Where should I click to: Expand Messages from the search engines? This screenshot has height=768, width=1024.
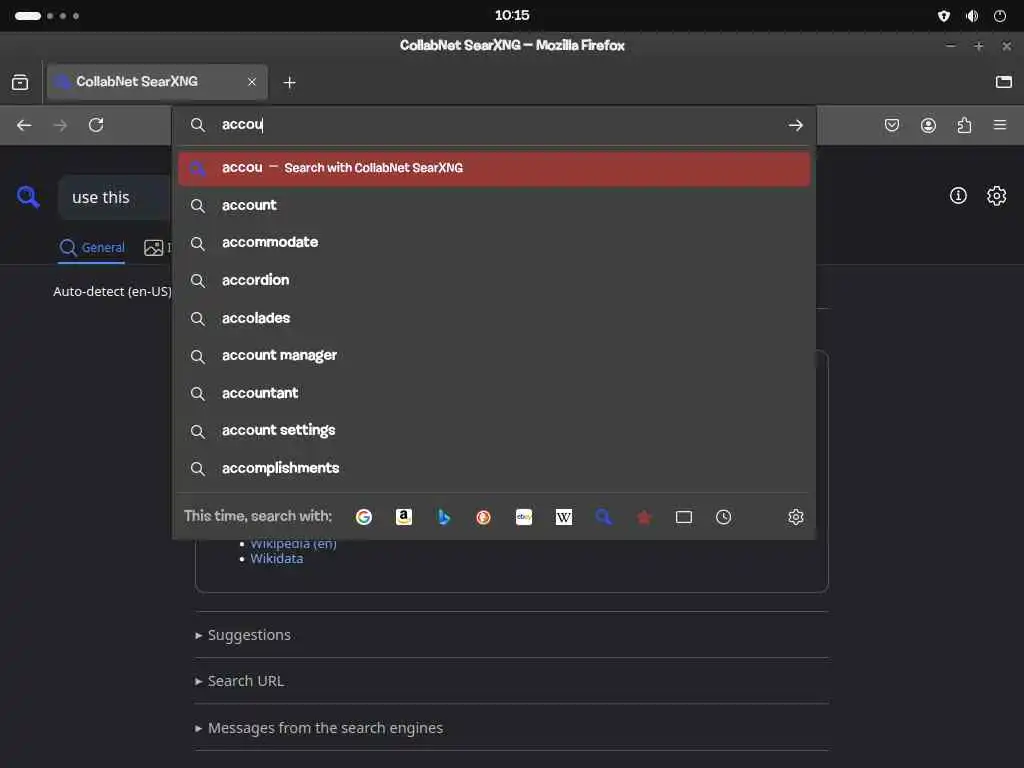pos(319,728)
